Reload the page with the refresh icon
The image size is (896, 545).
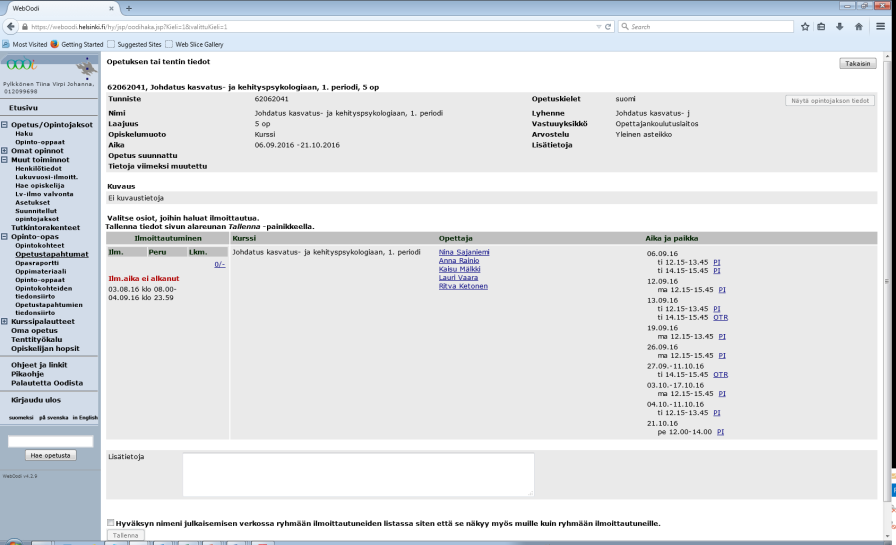[x=608, y=26]
